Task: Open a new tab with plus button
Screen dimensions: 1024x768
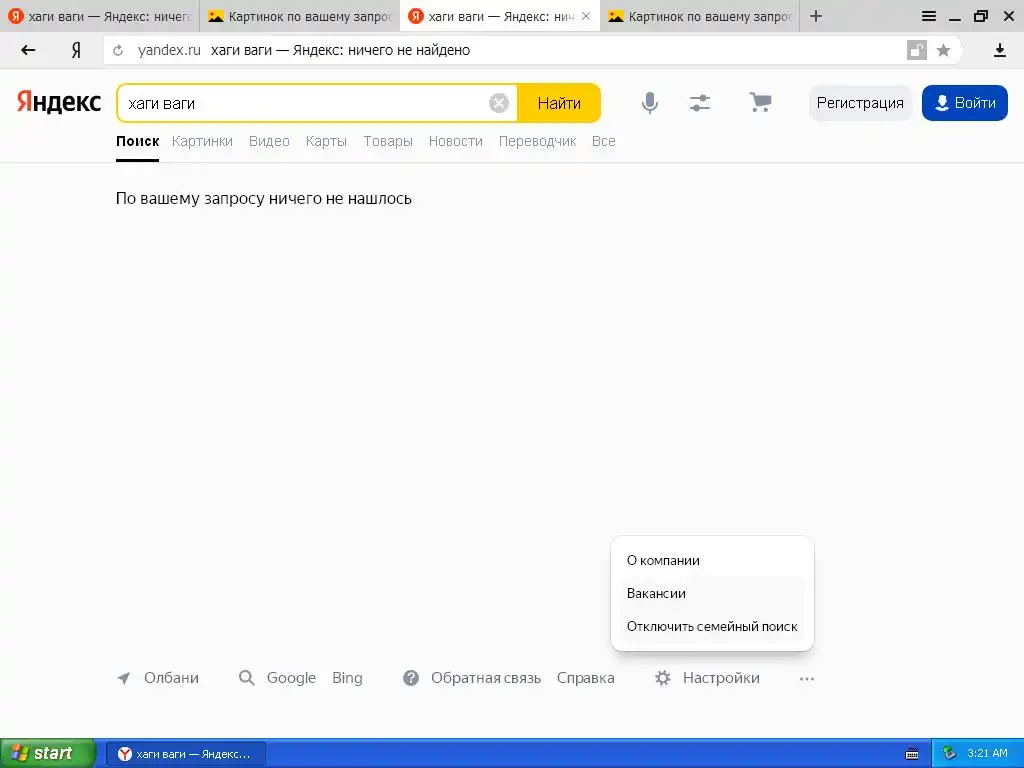Action: point(816,16)
